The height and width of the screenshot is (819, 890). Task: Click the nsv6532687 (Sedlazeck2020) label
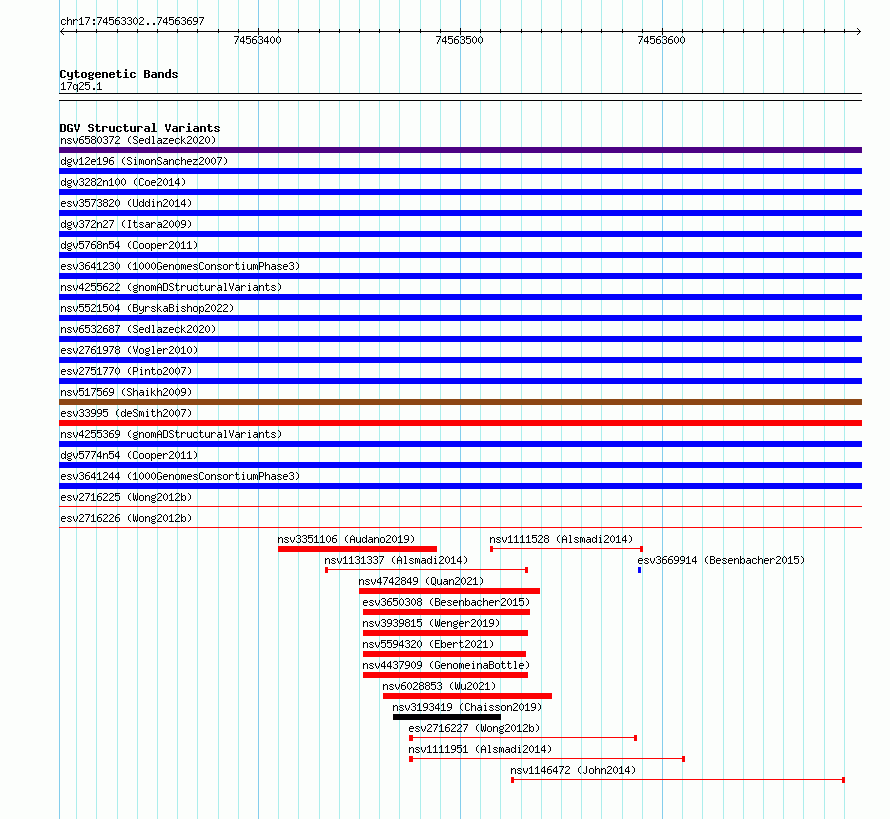[x=138, y=329]
